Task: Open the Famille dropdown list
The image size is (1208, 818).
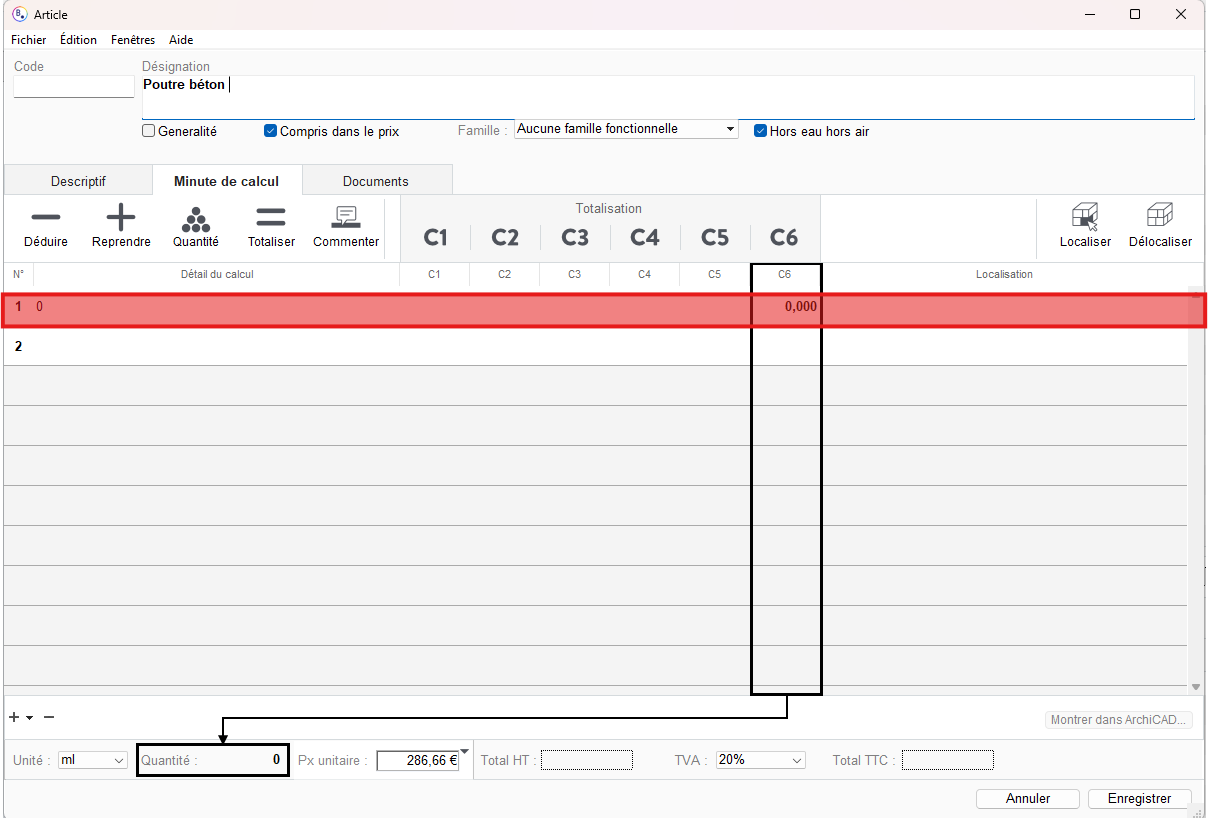Action: 730,129
